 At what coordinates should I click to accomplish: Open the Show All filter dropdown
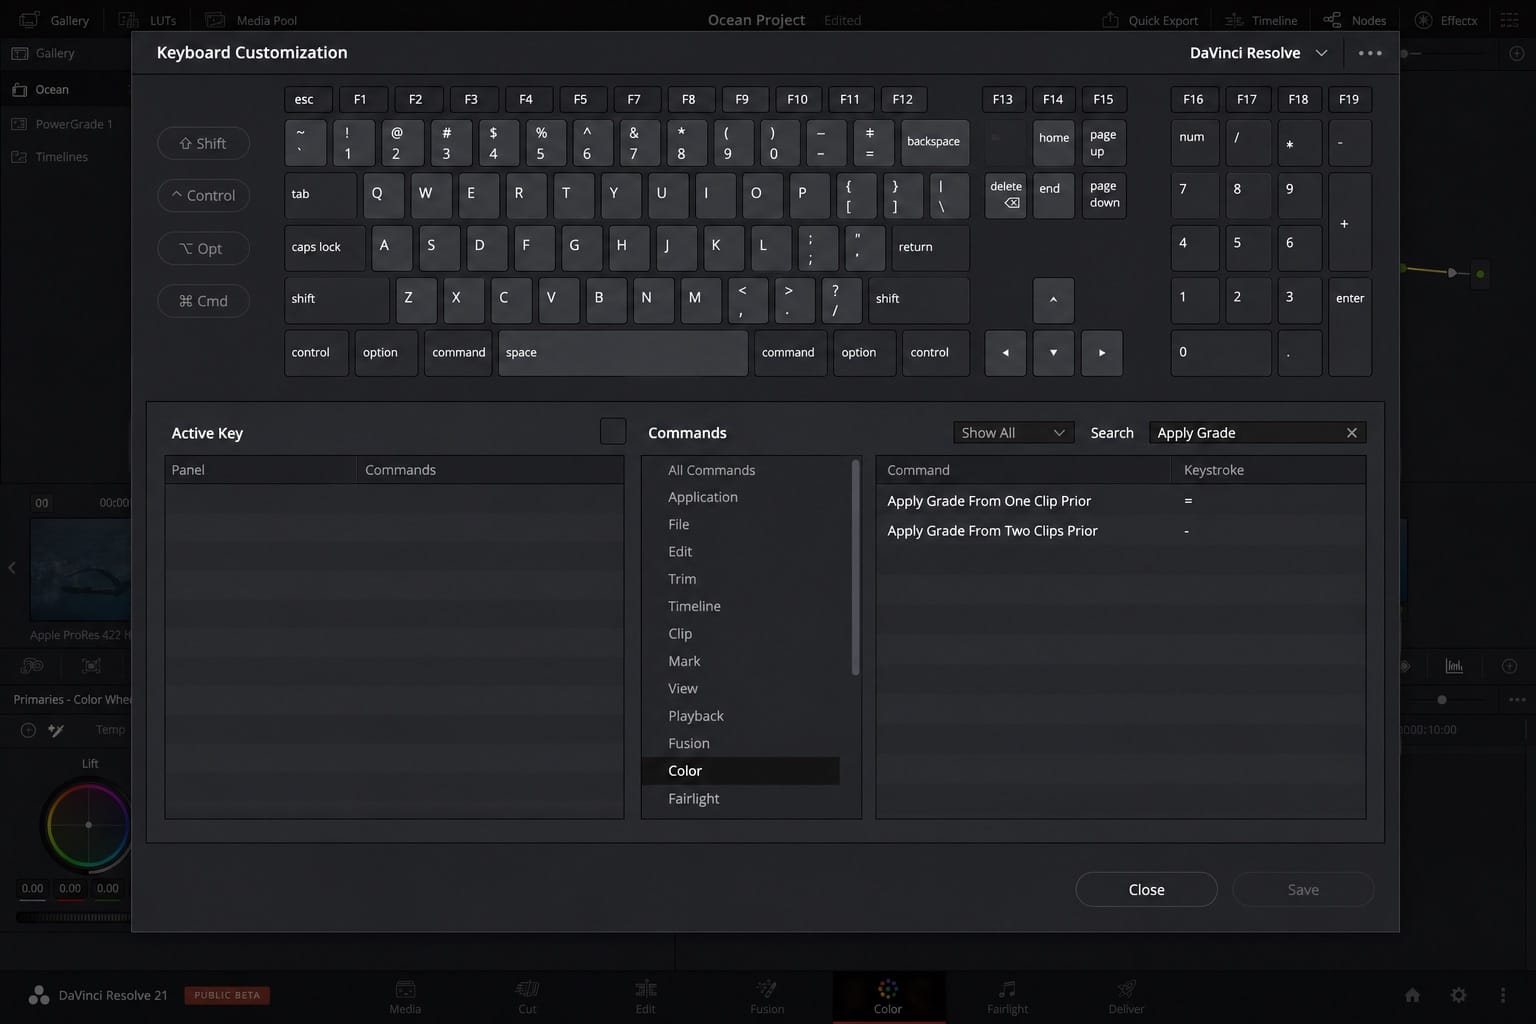[1013, 433]
